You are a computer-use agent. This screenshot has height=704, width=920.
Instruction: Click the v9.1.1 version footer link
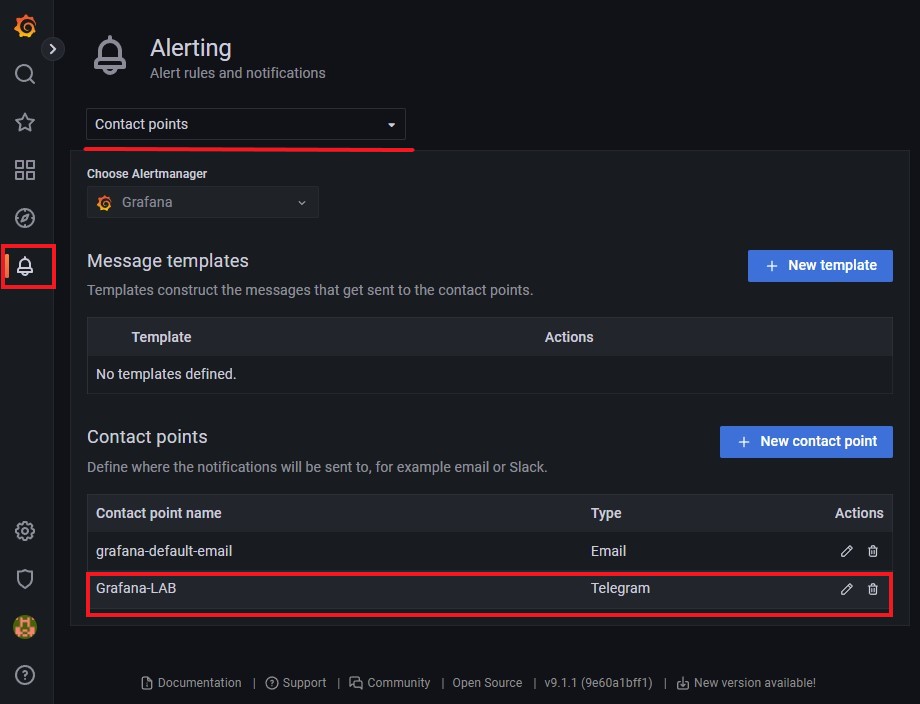pos(598,683)
